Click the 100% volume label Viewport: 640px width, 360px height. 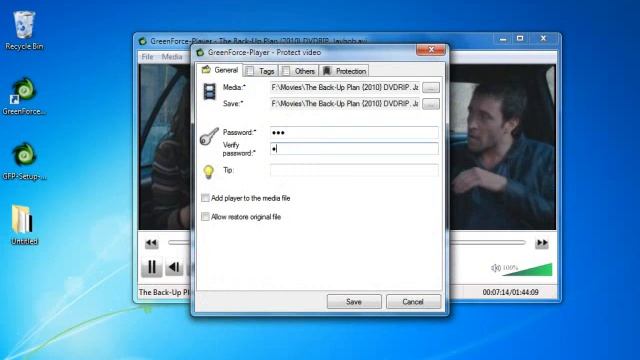tap(510, 268)
